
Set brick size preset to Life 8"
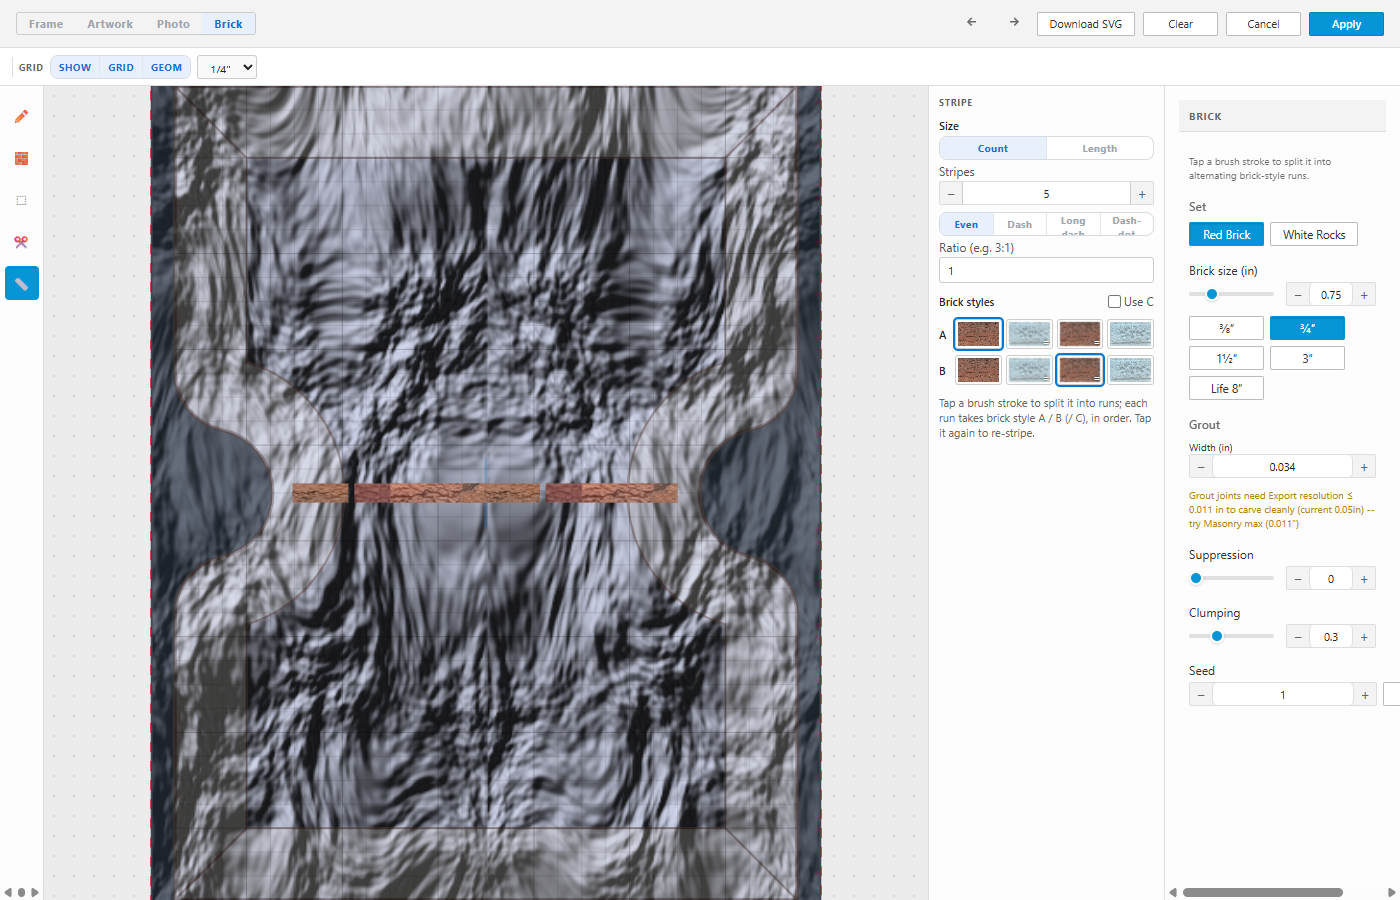click(1226, 388)
